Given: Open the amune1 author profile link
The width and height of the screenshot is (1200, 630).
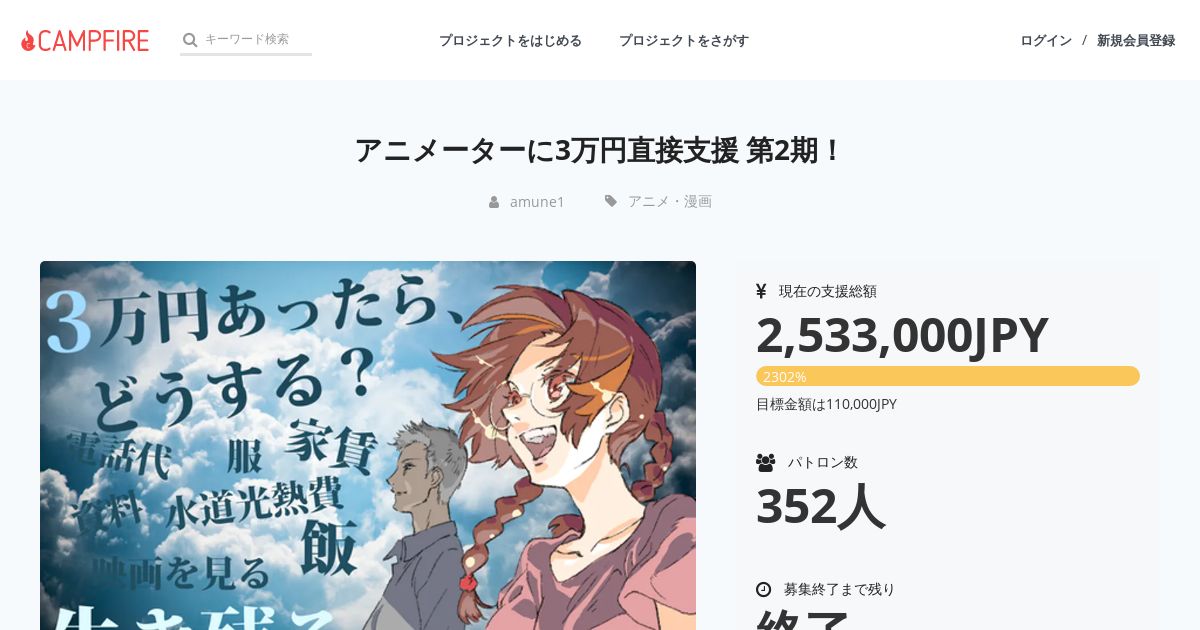Looking at the screenshot, I should (x=537, y=201).
